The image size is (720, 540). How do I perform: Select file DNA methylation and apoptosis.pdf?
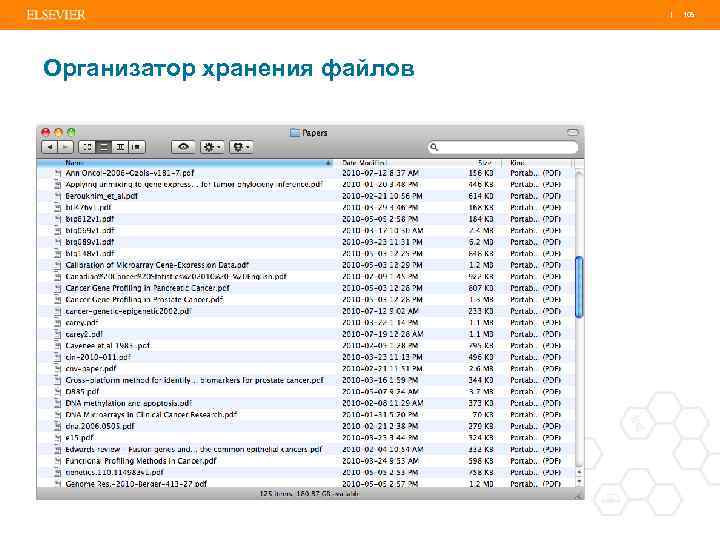(129, 403)
